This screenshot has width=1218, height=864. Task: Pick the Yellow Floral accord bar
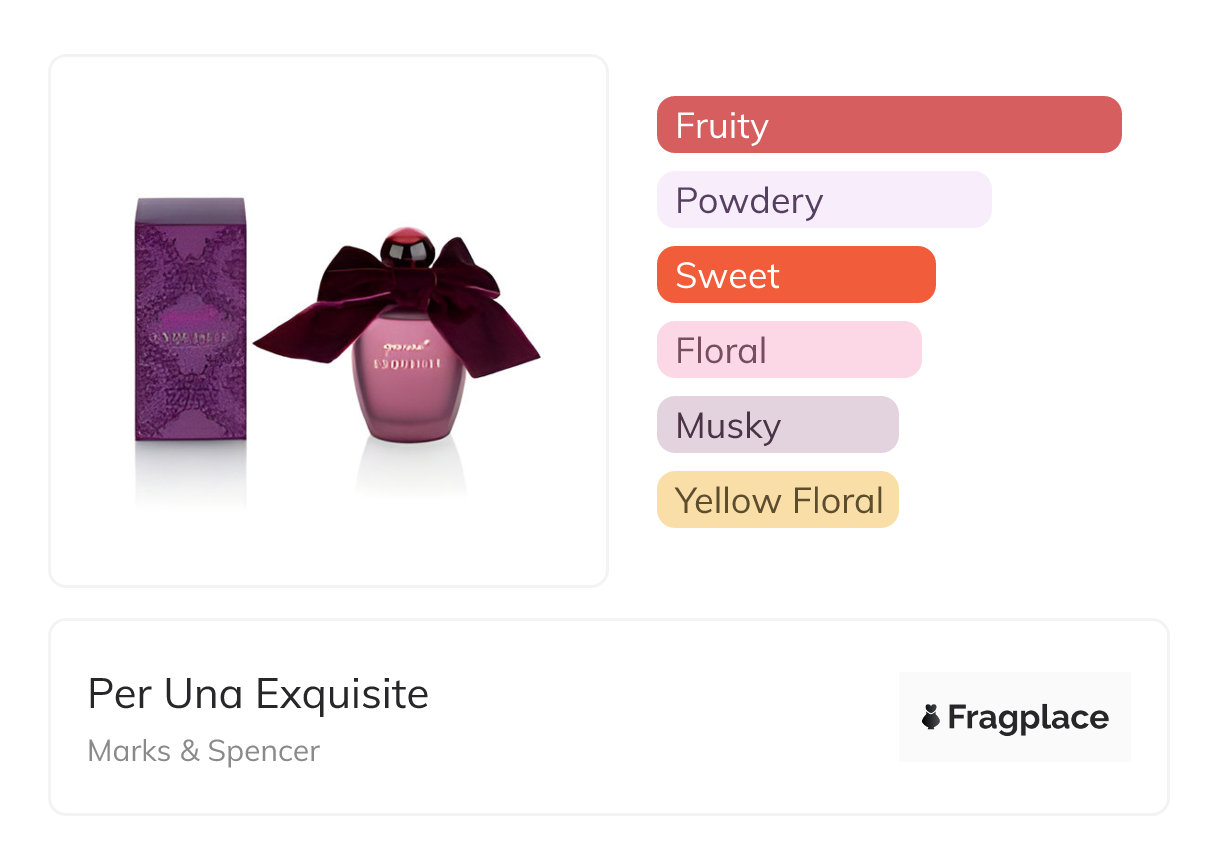(x=777, y=500)
